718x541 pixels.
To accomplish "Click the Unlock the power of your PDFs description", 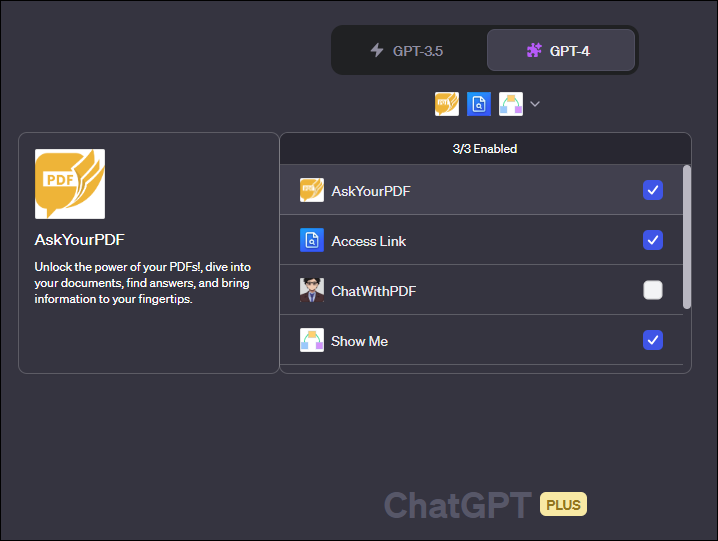I will coord(143,283).
